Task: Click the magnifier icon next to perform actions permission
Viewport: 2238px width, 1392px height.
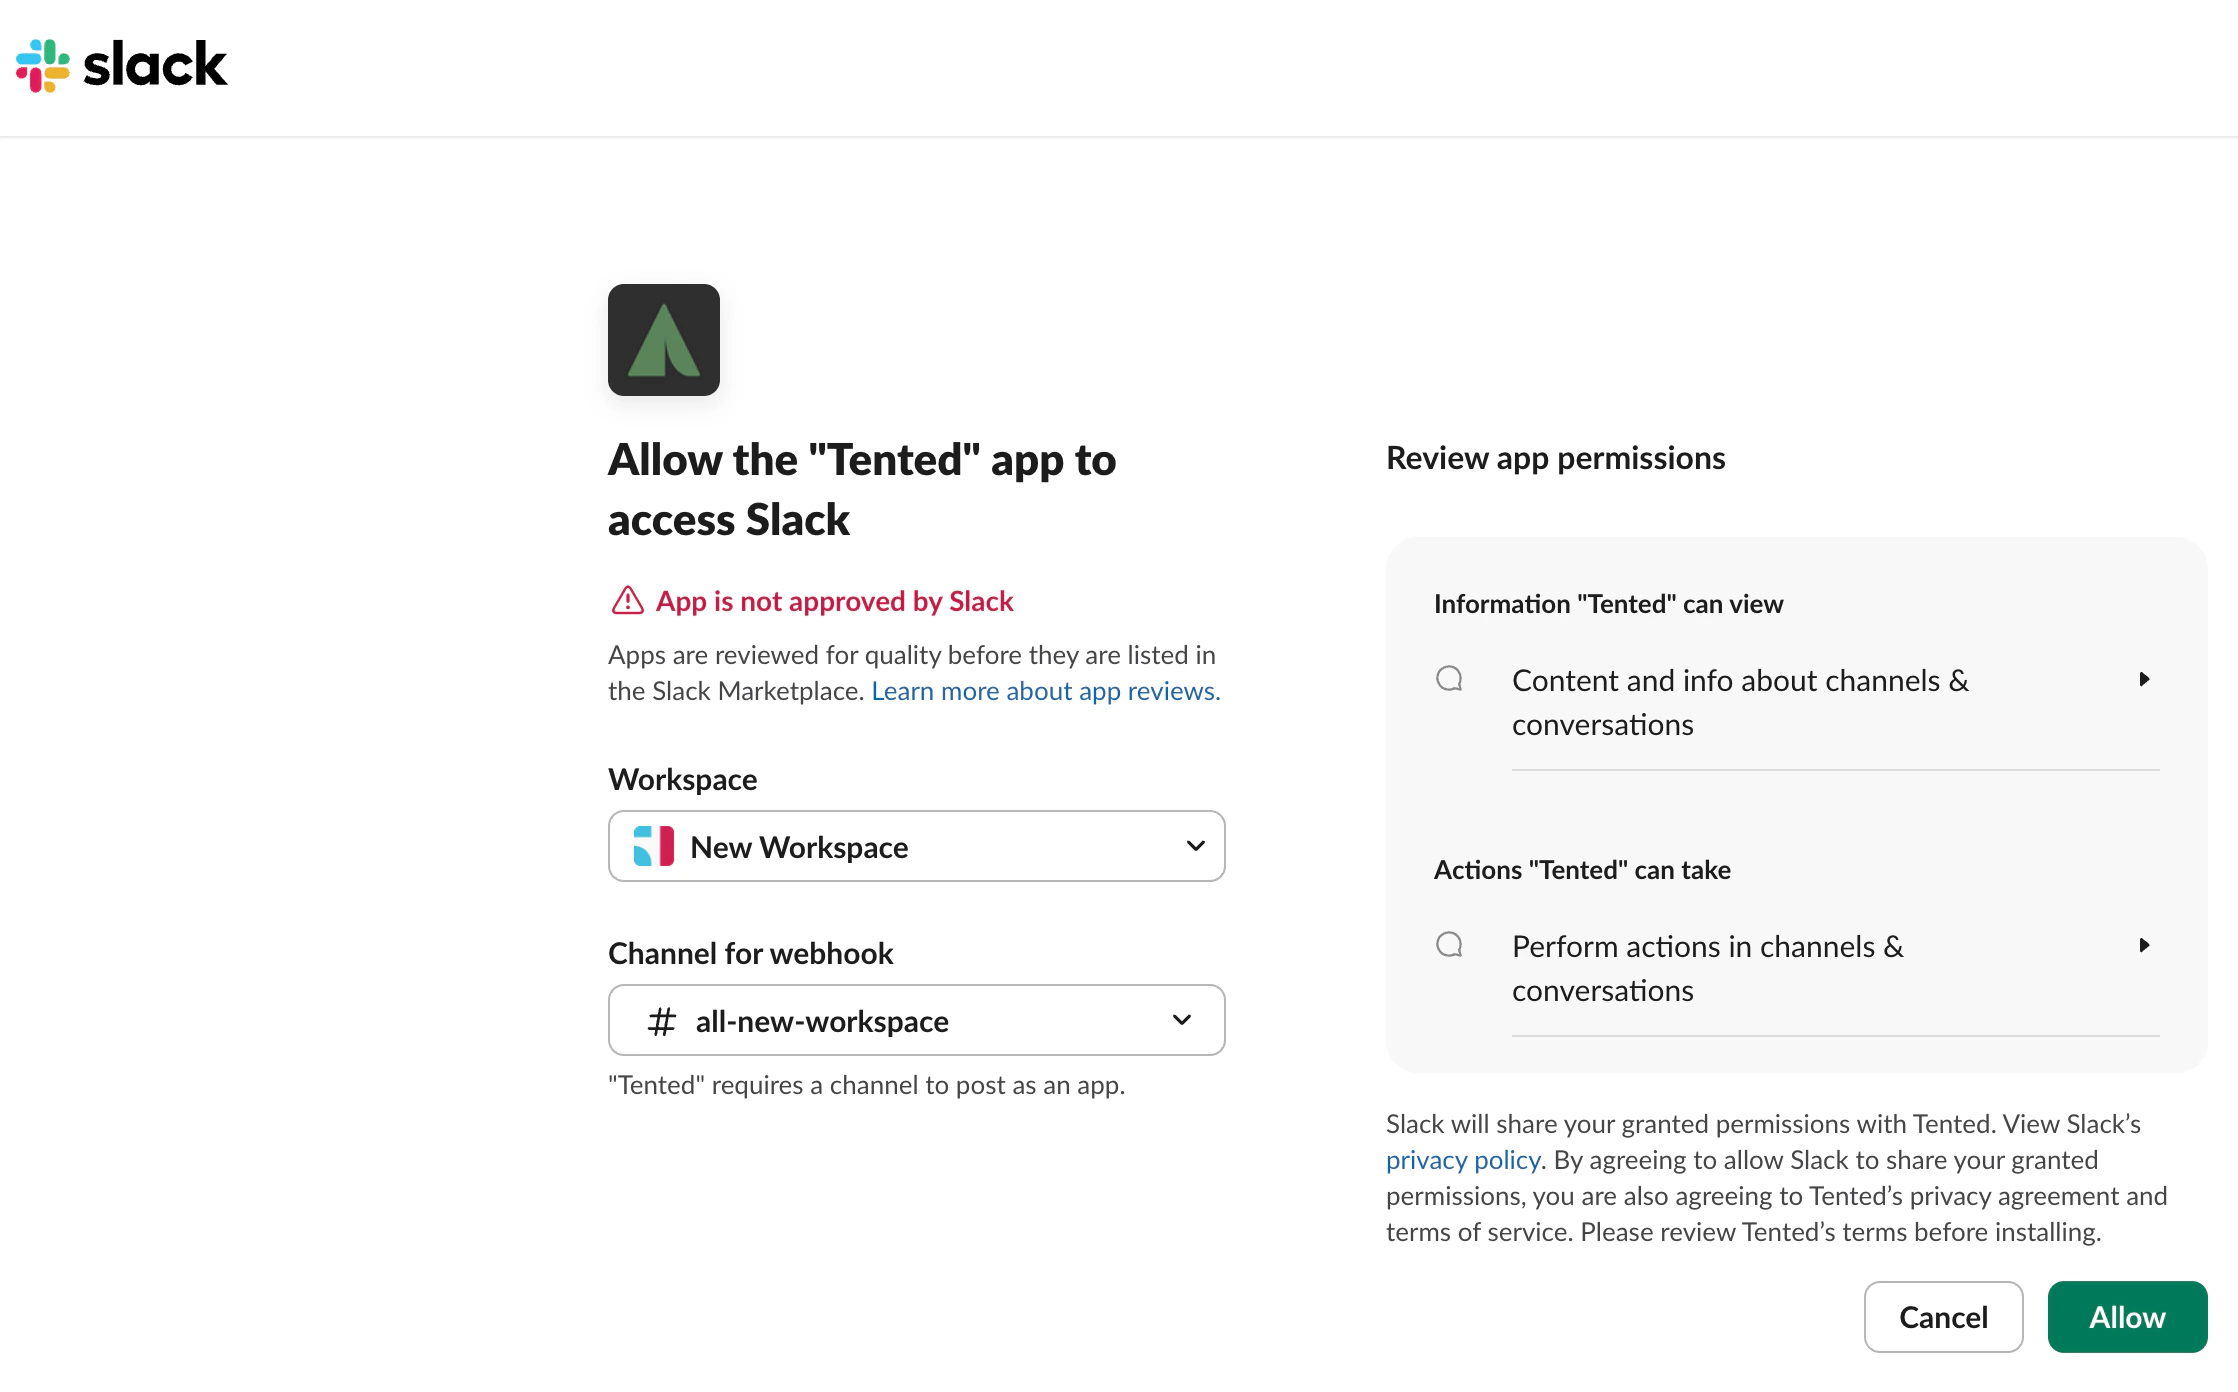Action: click(1450, 944)
